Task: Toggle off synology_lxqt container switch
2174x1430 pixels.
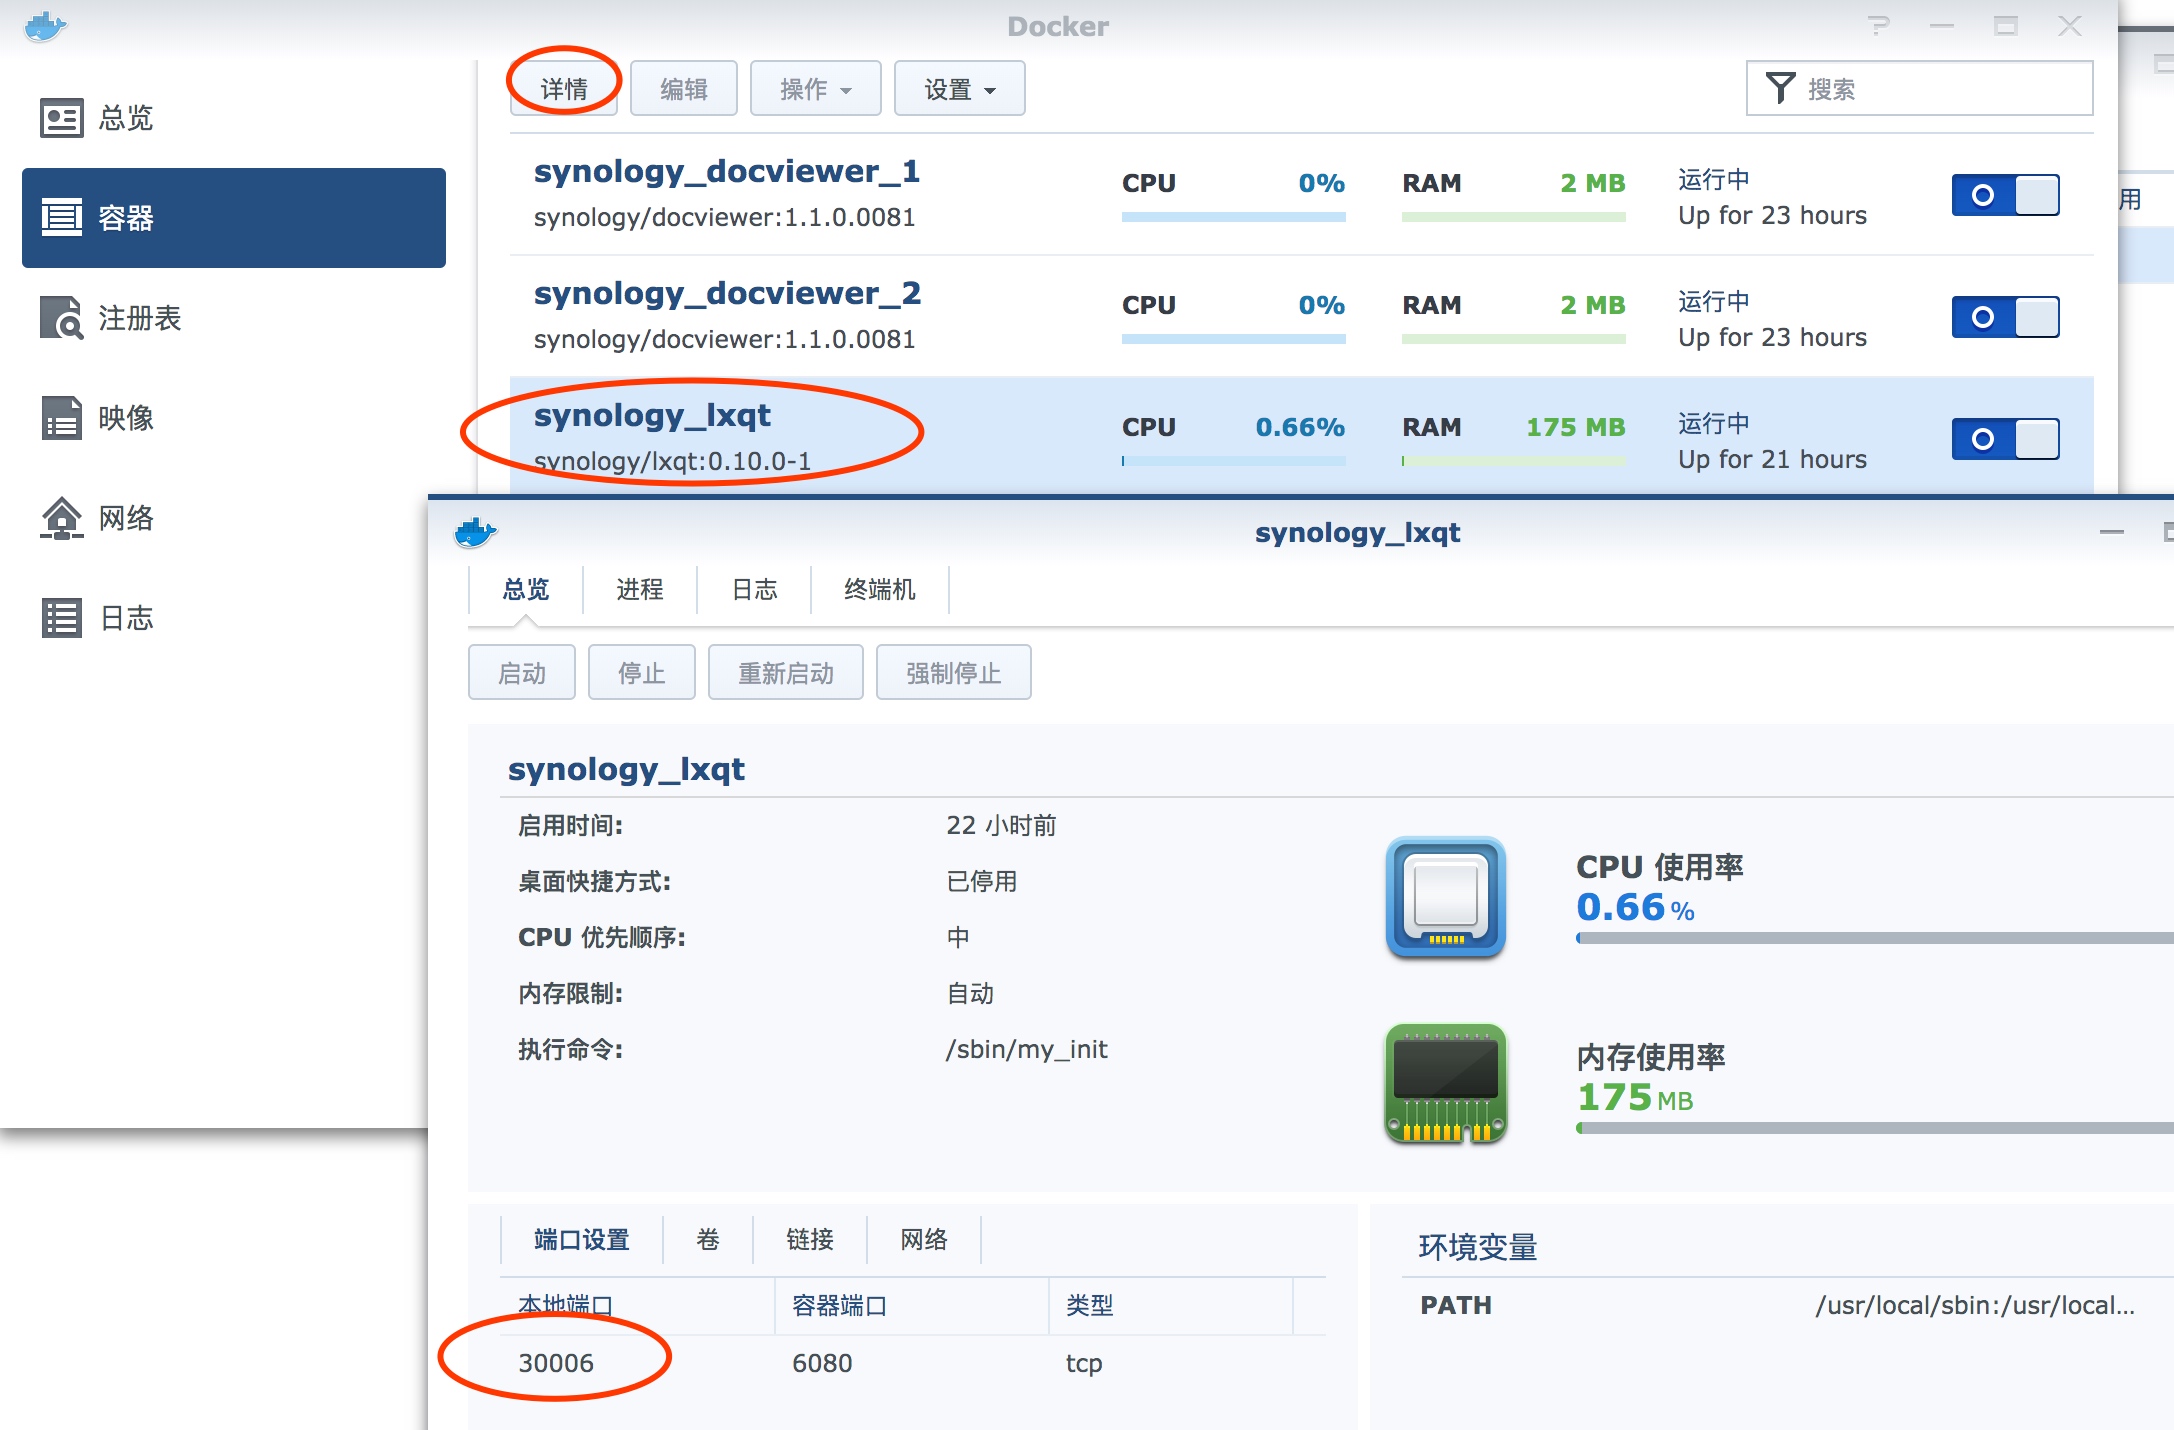Action: pyautogui.click(x=2005, y=439)
